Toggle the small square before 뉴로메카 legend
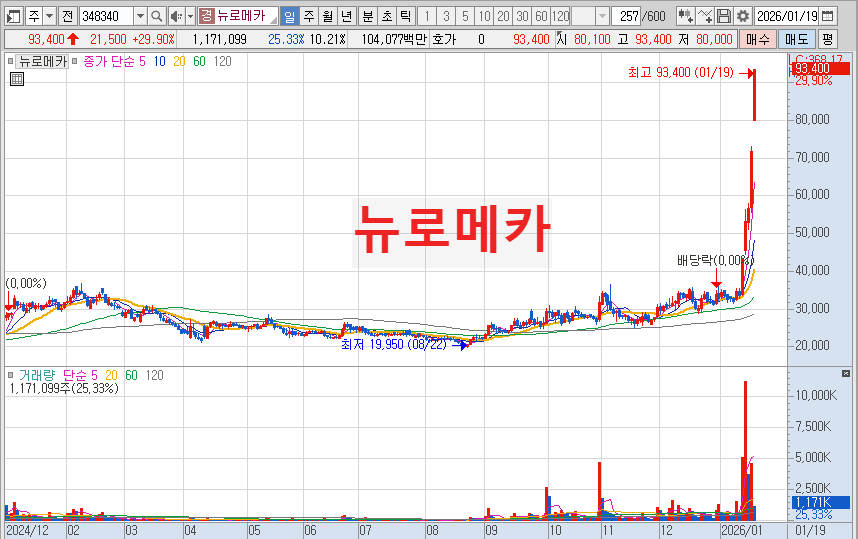 pos(10,61)
